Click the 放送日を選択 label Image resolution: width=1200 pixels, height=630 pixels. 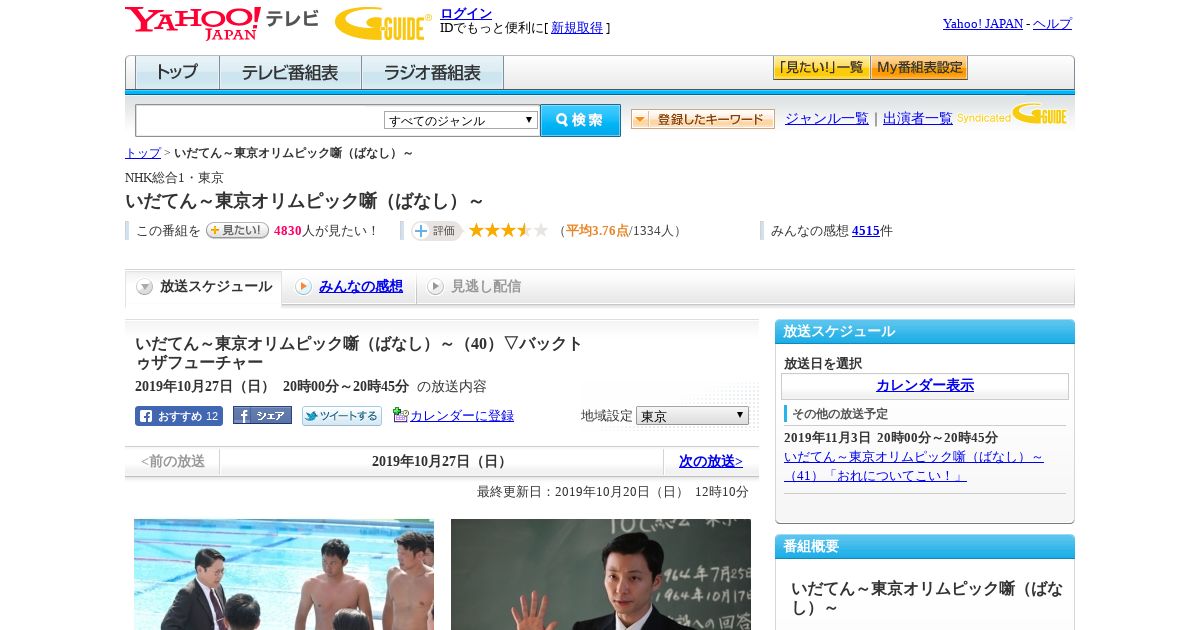click(823, 363)
